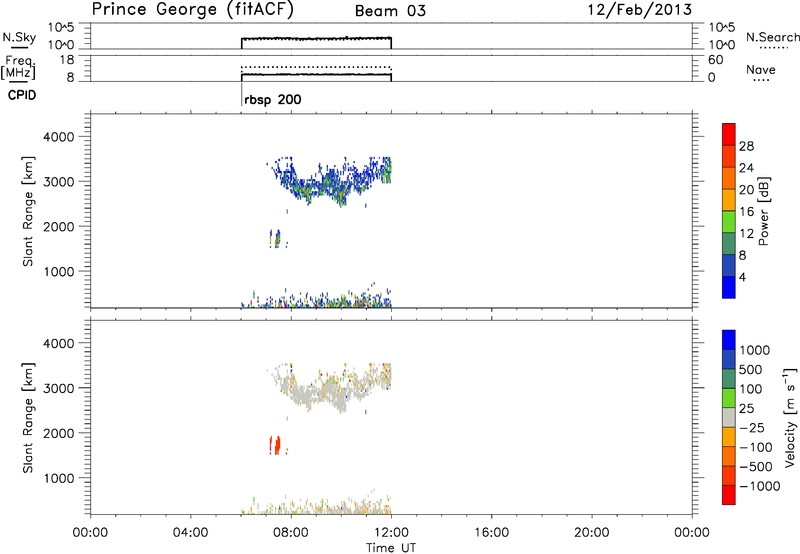
Task: Click the 'Prince George (fitACF)' plot title
Action: [x=193, y=10]
